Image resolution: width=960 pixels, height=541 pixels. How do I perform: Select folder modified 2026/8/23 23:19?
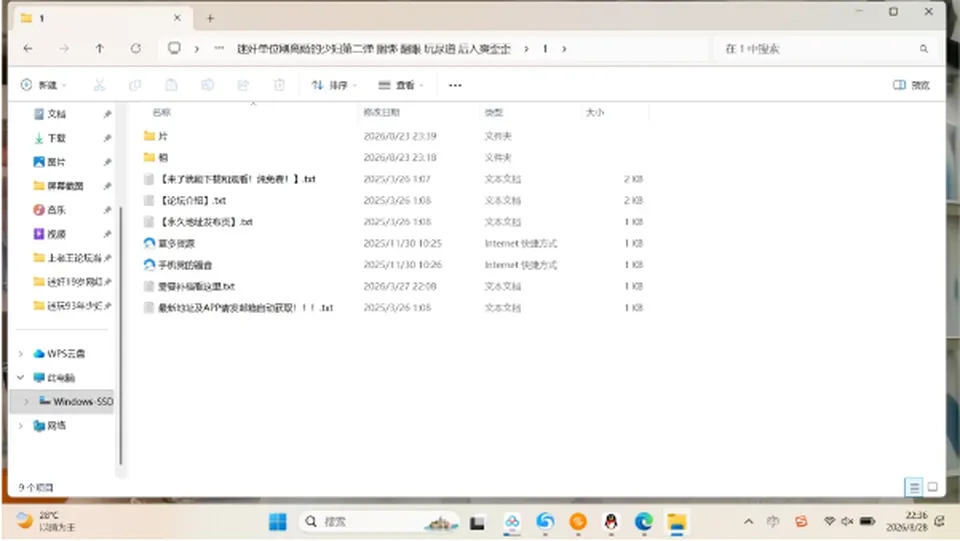[394, 136]
